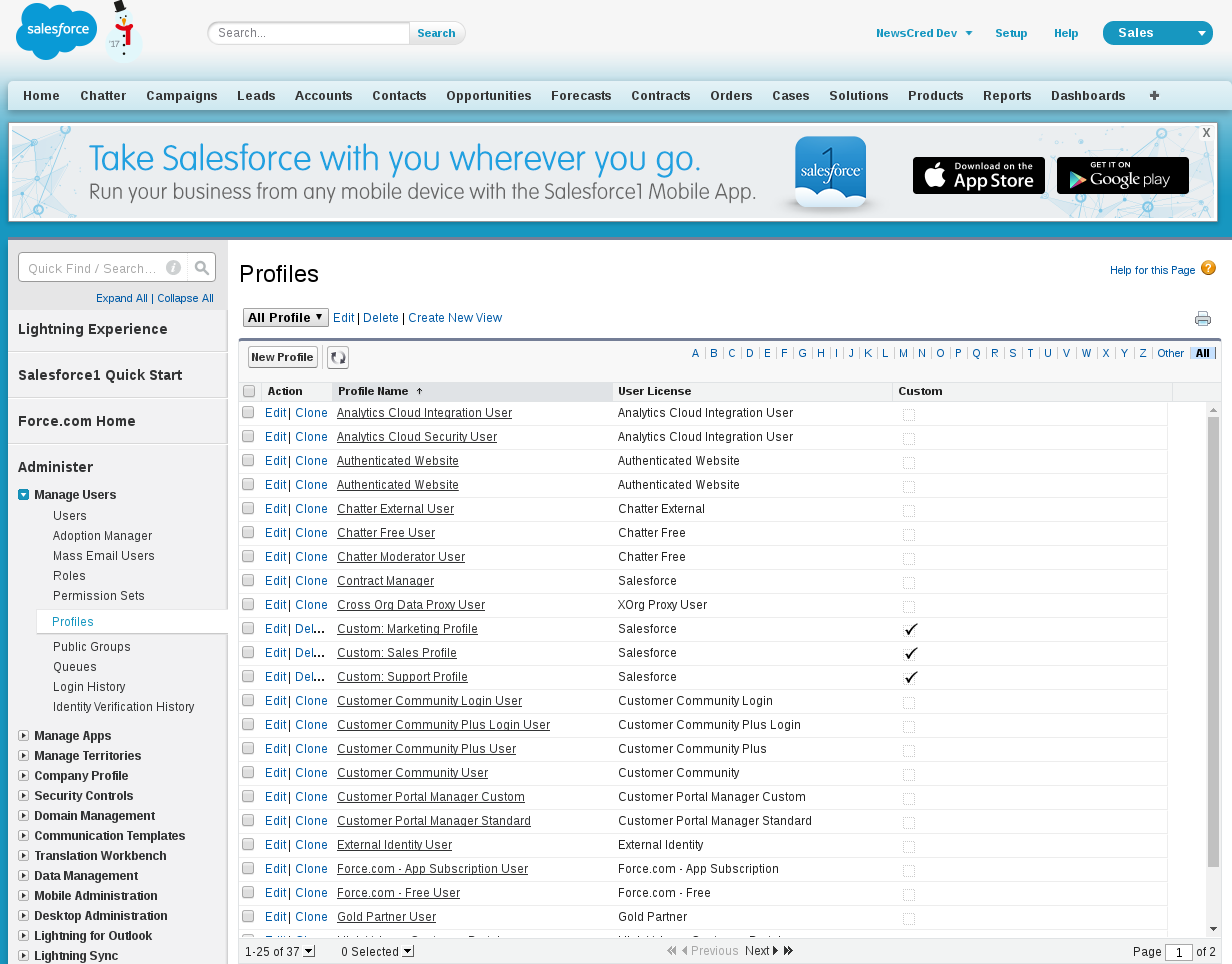Click the Salesforce1 app icon in banner
Screen dimensions: 1232x964
pos(831,172)
